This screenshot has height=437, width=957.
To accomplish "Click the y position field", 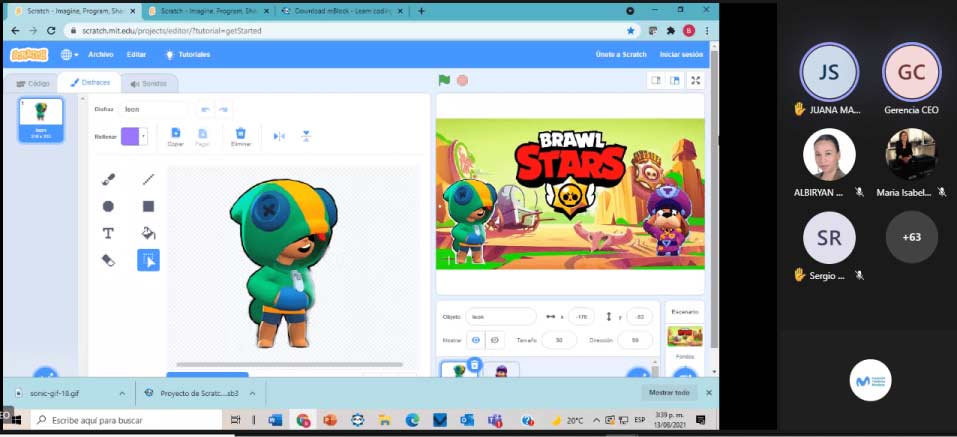I will click(x=639, y=316).
